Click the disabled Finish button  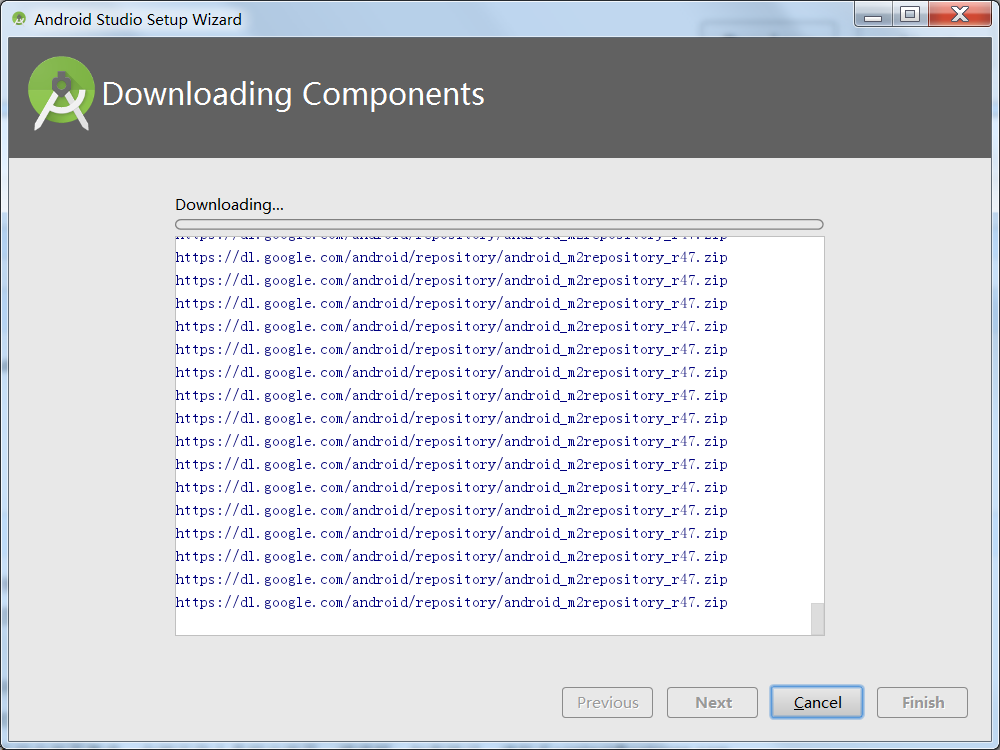pos(922,702)
